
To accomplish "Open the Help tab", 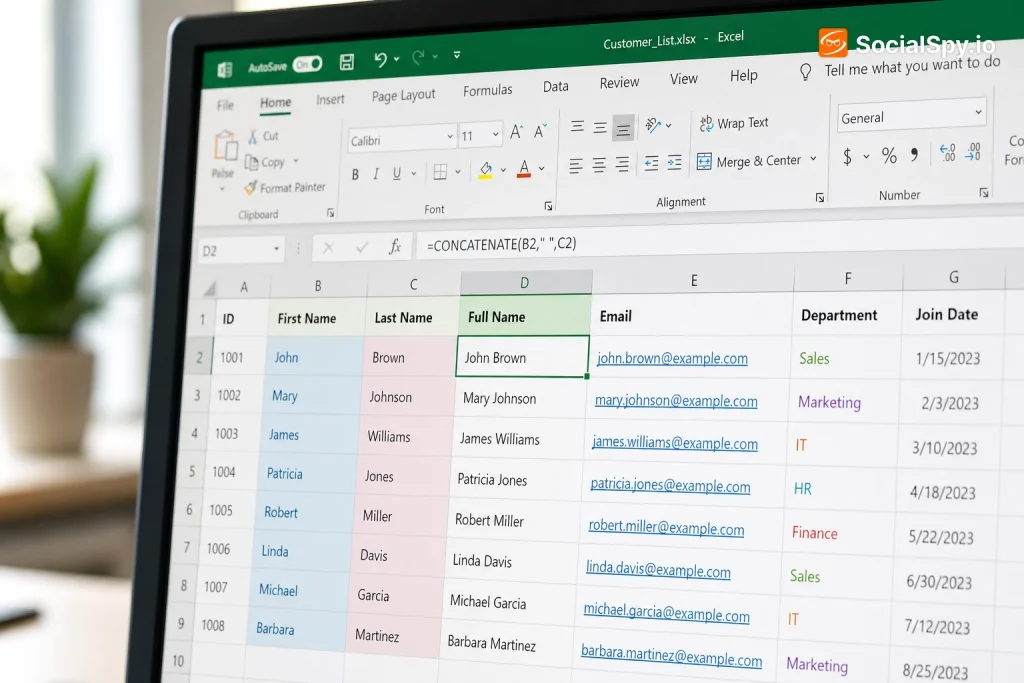I will click(x=743, y=76).
